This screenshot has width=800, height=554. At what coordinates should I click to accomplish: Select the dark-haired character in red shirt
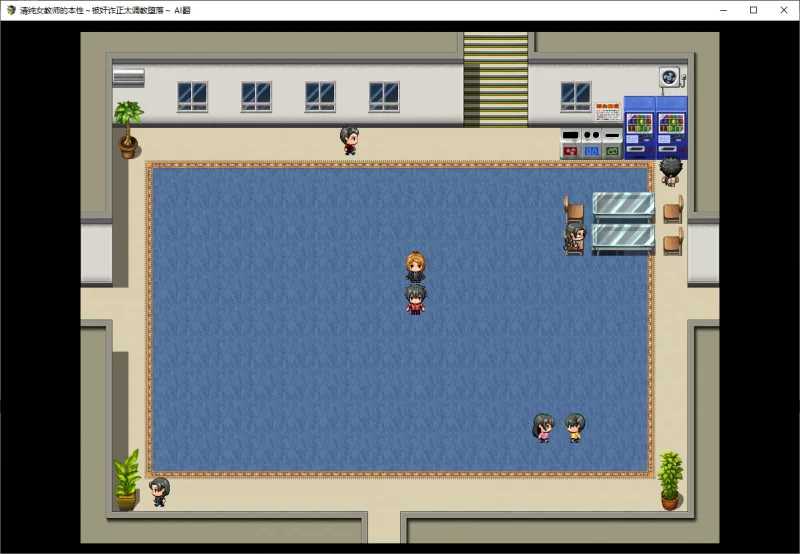point(415,299)
